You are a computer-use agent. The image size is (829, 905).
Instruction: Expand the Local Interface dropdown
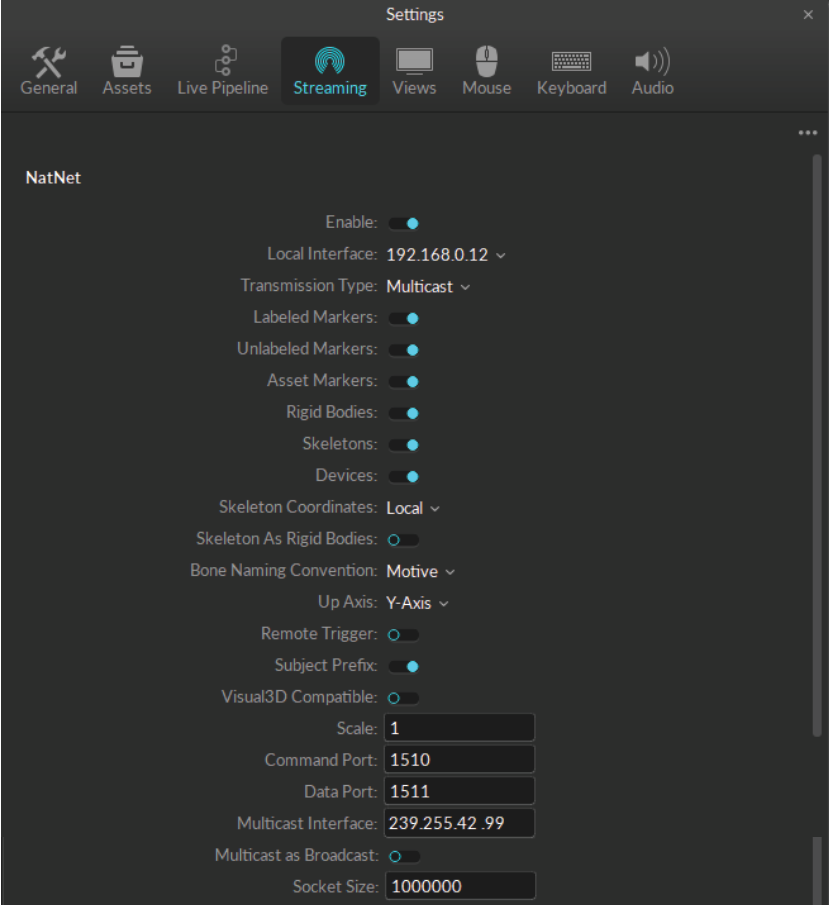(x=446, y=255)
